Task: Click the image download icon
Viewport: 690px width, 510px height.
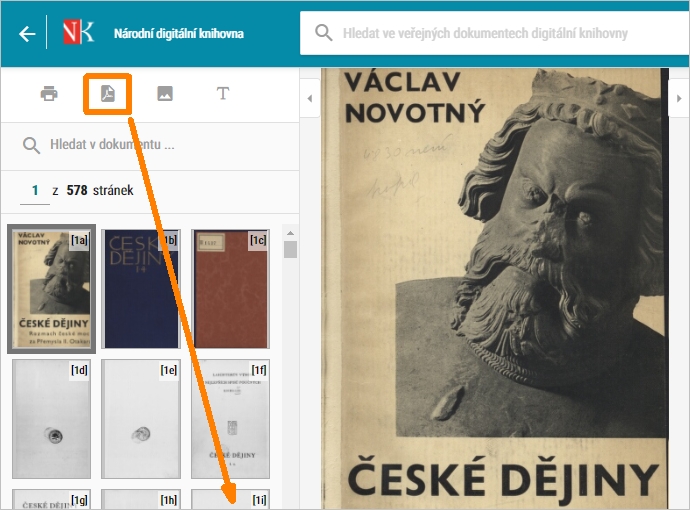Action: coord(165,93)
